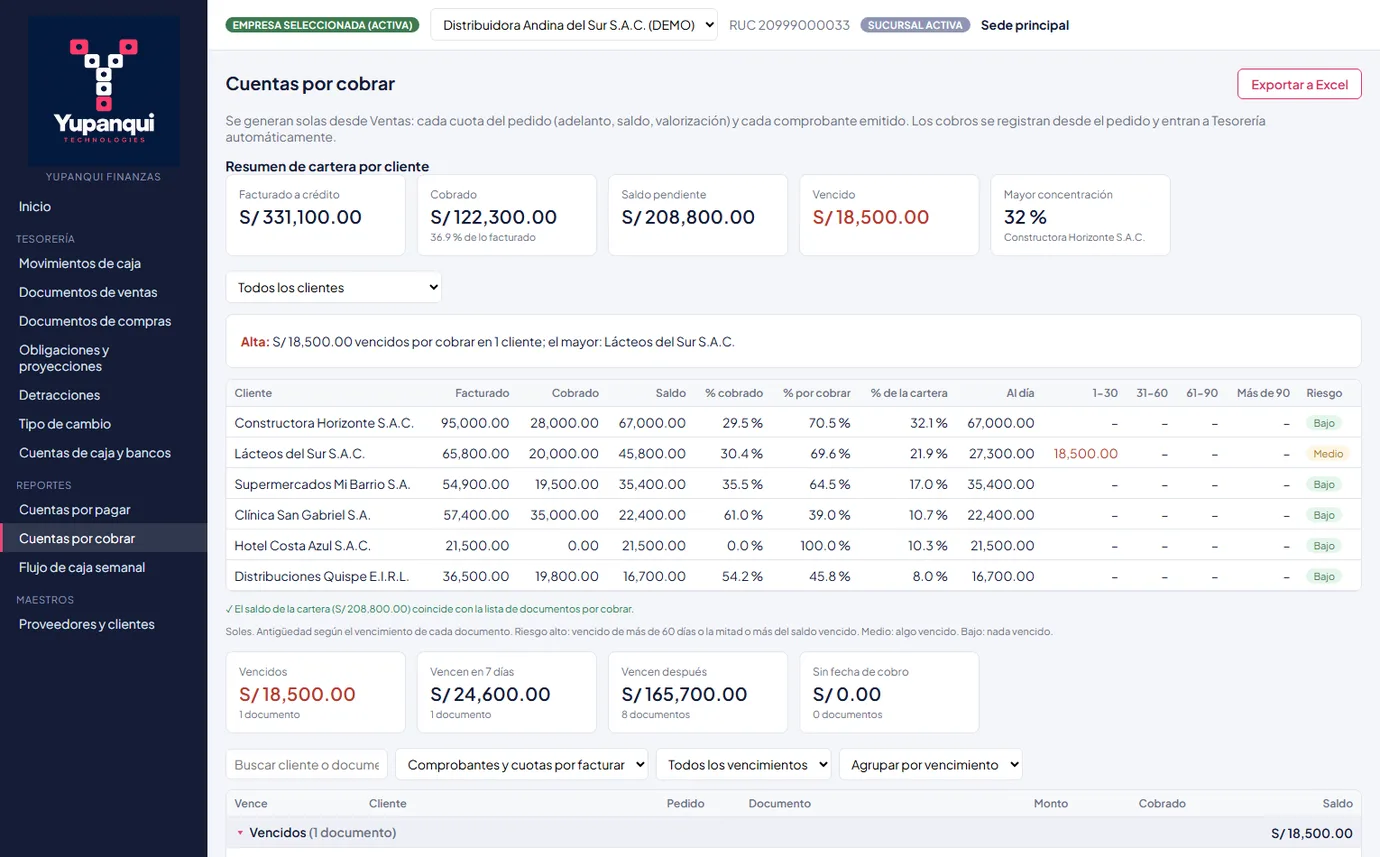The image size is (1380, 857).
Task: Click the % de la cartera header
Action: coord(909,393)
